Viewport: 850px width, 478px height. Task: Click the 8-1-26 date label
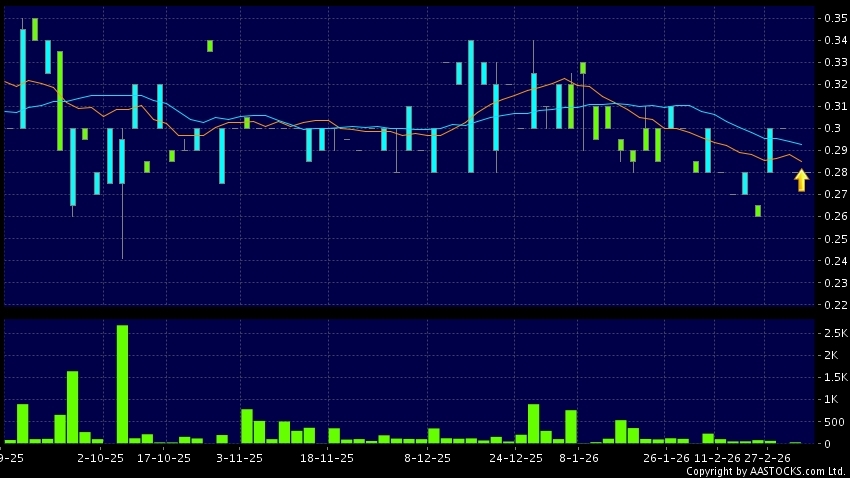(x=579, y=458)
